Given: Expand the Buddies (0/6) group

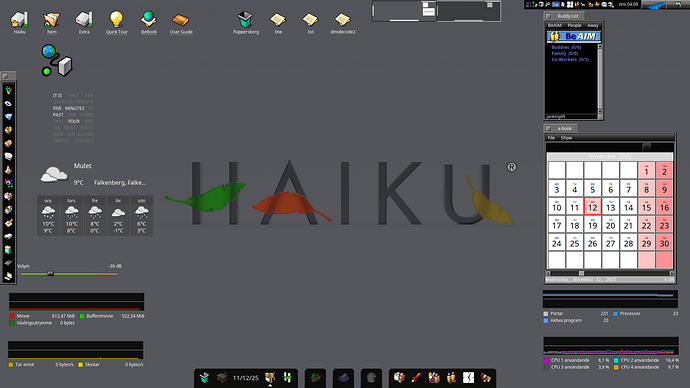Looking at the screenshot, I should click(x=566, y=47).
